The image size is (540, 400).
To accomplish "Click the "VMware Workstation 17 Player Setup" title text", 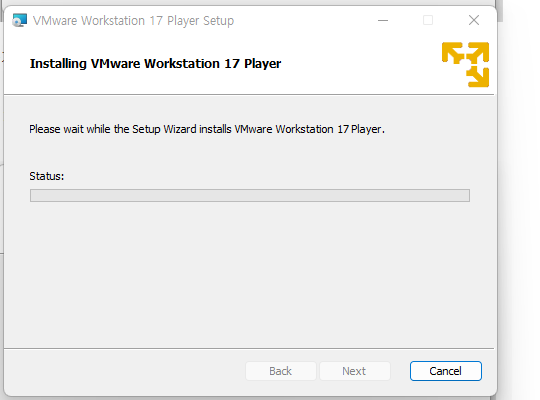I will (133, 21).
